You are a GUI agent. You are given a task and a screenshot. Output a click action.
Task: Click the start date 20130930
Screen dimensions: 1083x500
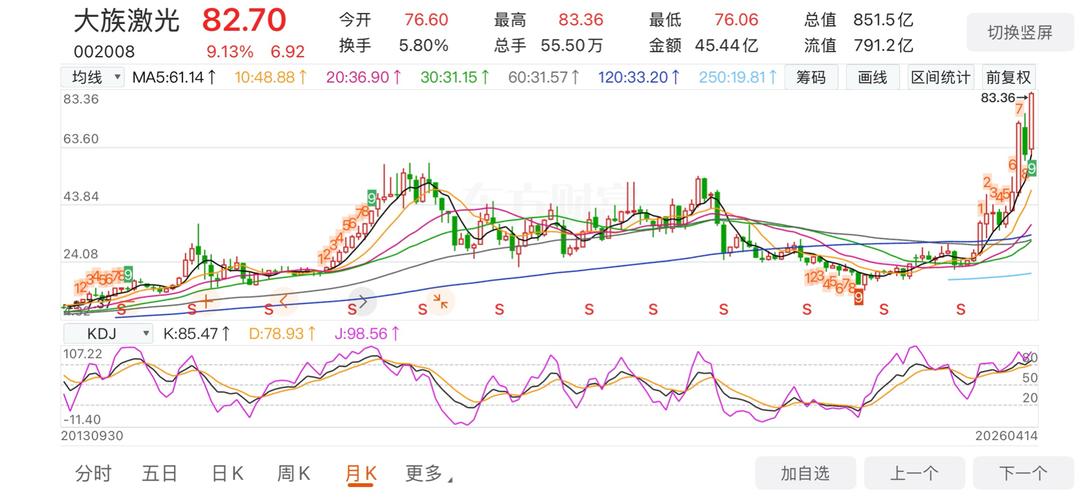pyautogui.click(x=93, y=436)
